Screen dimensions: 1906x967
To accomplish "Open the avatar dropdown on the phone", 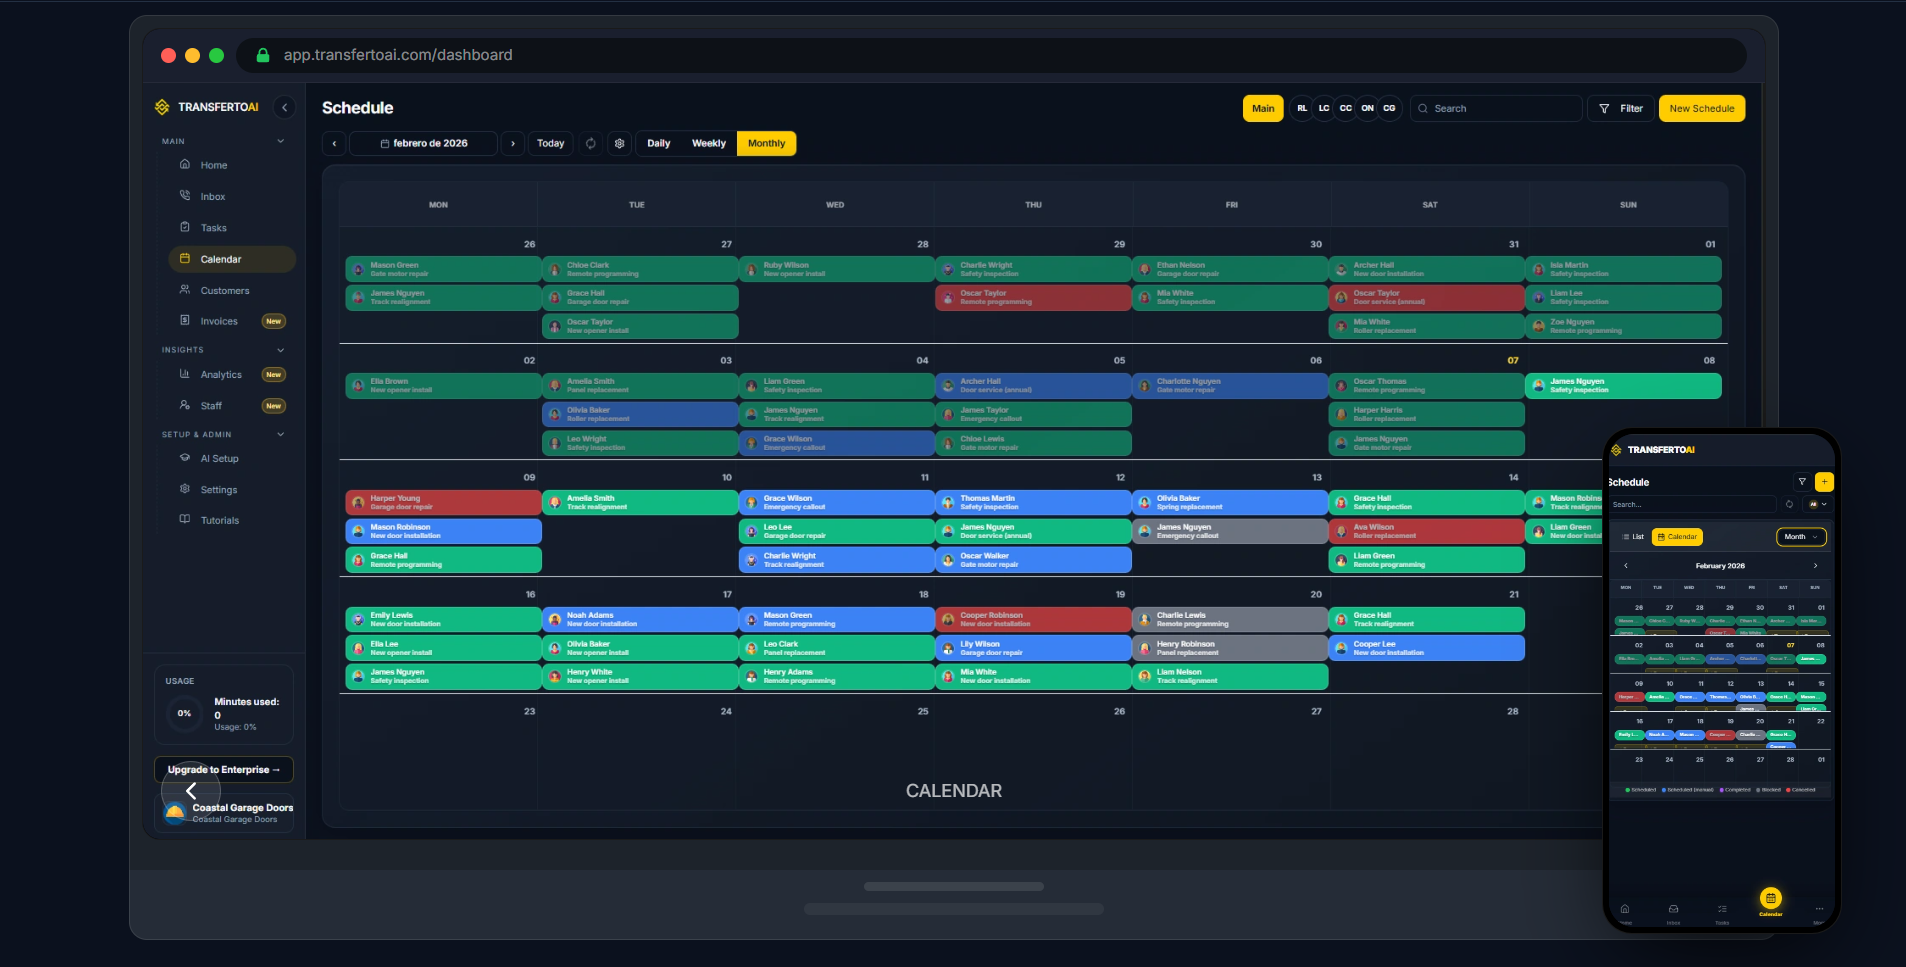I will tap(1818, 504).
